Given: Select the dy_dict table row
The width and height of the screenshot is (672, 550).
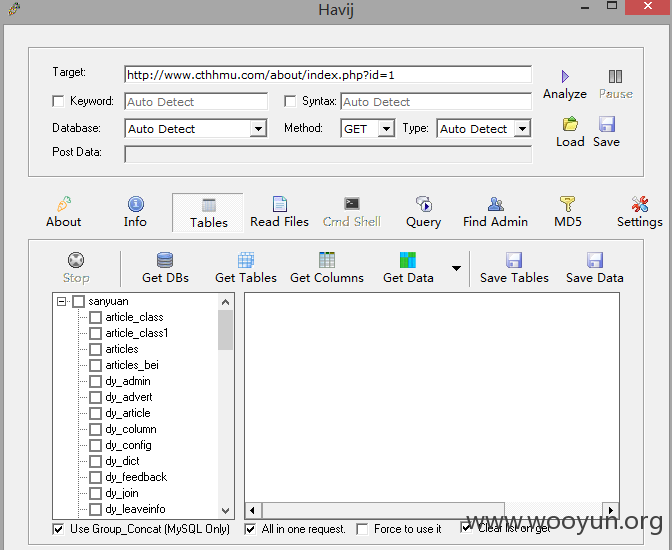Looking at the screenshot, I should pos(122,461).
